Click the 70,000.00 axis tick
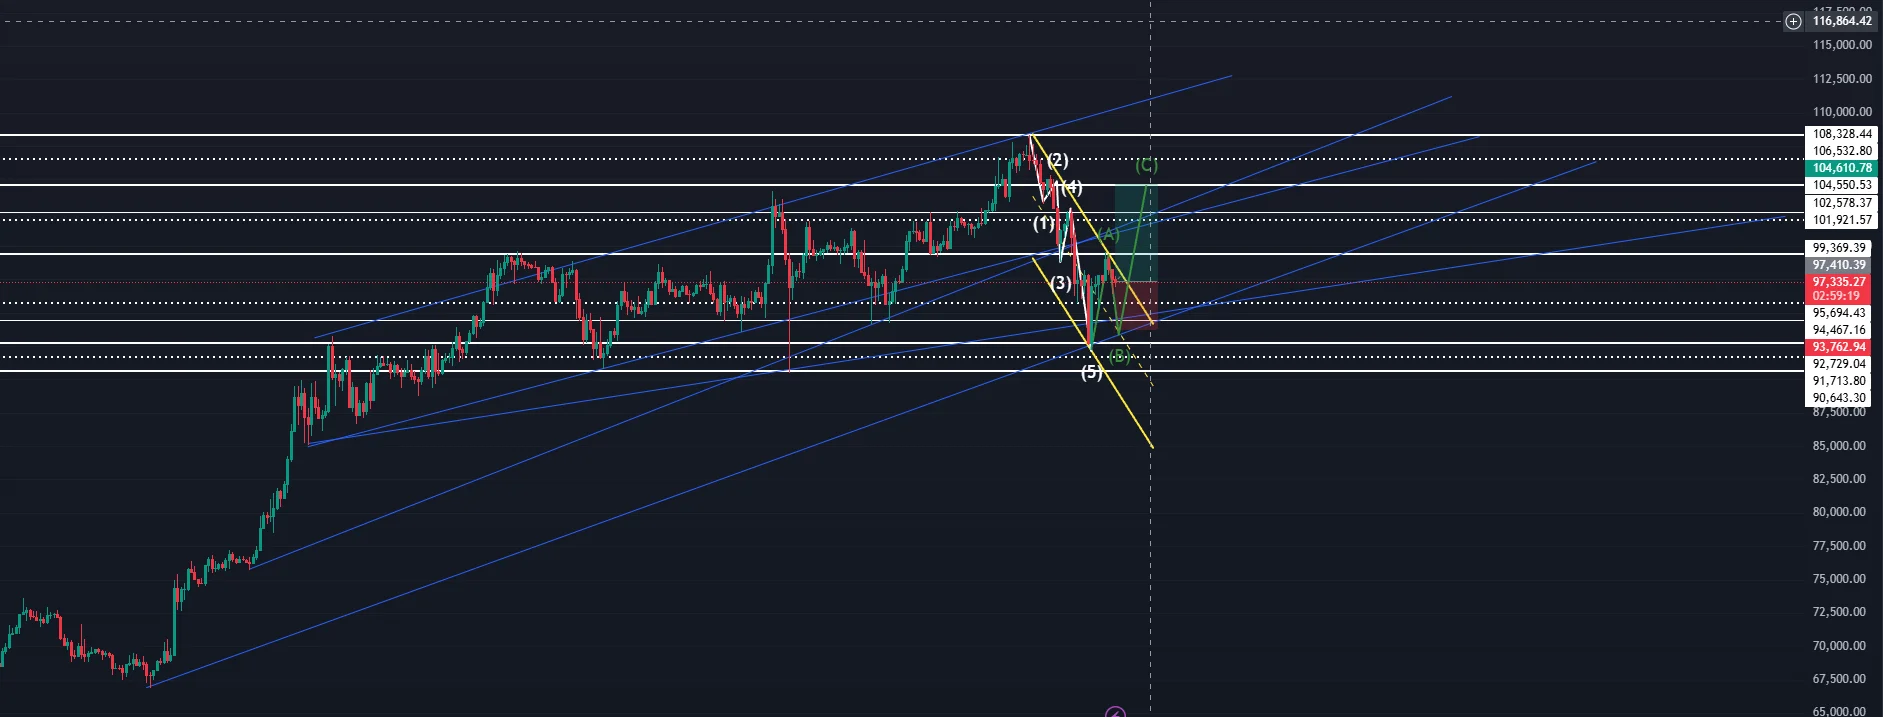Viewport: 1883px width, 717px height. 1839,646
